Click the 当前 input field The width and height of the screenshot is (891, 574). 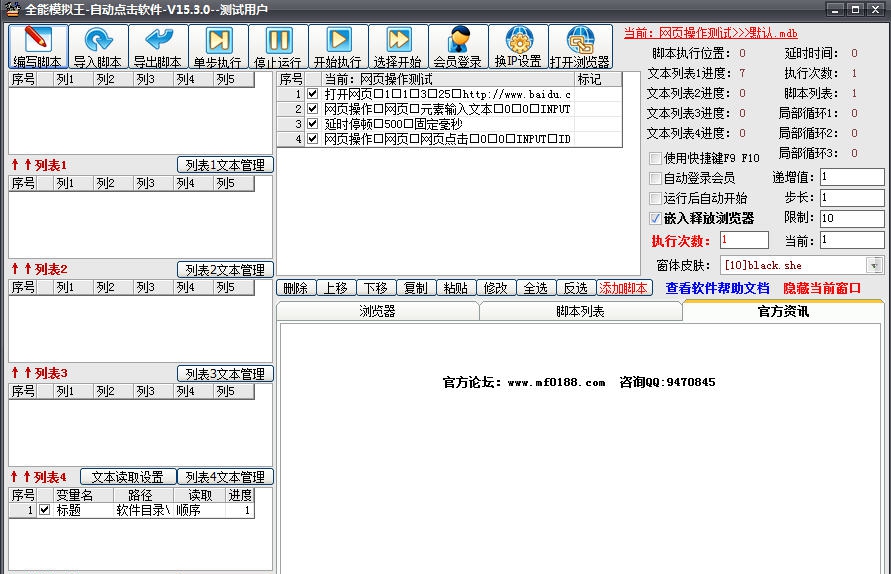pyautogui.click(x=852, y=240)
